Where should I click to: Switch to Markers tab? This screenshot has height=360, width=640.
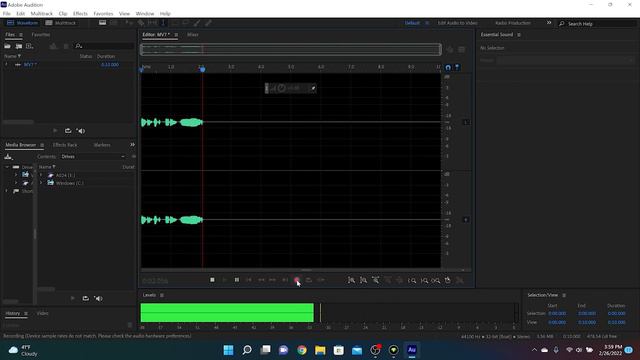[x=102, y=145]
